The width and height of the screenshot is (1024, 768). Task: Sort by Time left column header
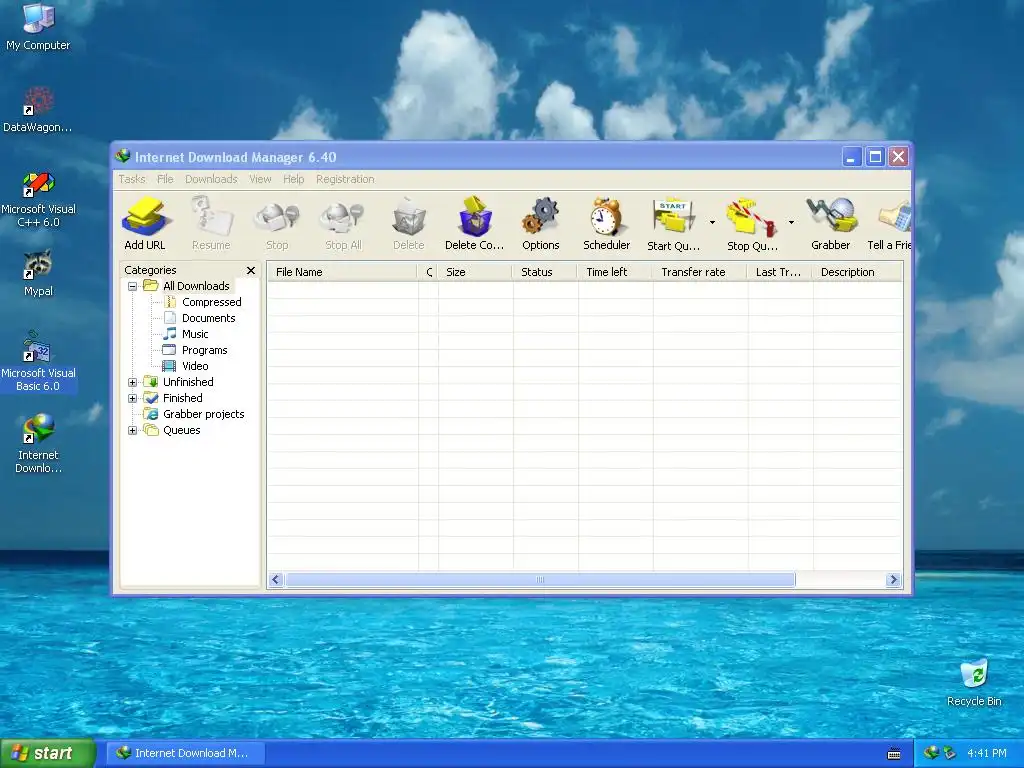[615, 272]
